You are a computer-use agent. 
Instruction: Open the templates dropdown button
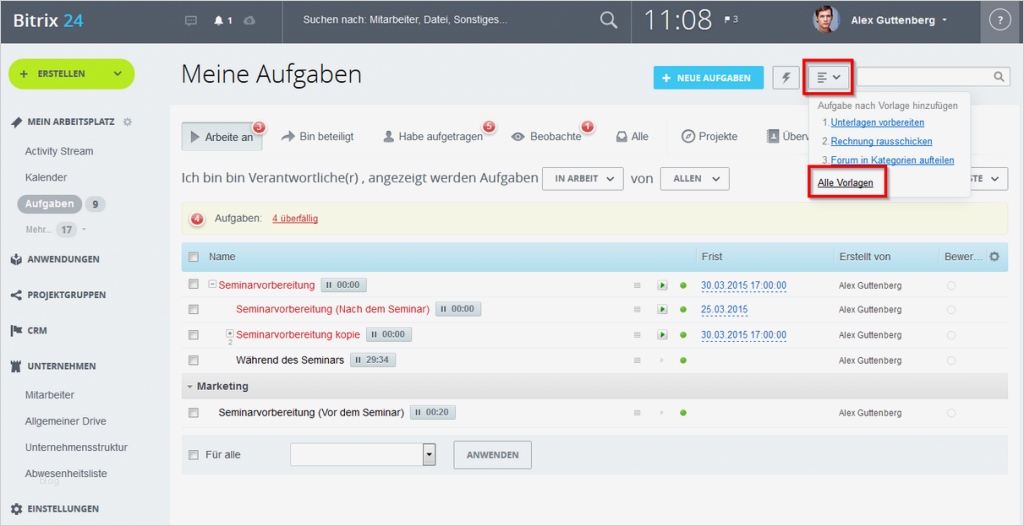(828, 77)
